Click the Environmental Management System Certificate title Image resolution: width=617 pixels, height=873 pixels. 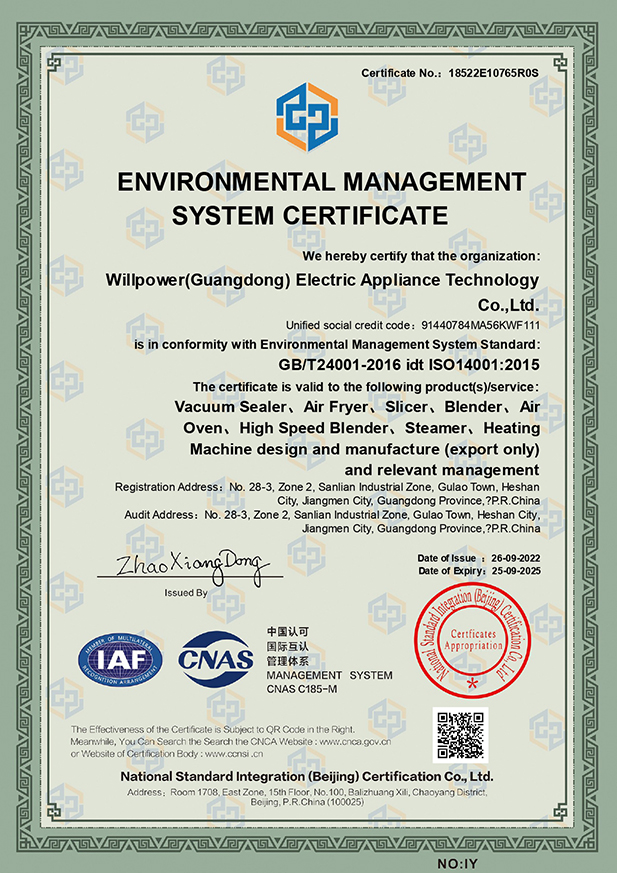(x=308, y=198)
